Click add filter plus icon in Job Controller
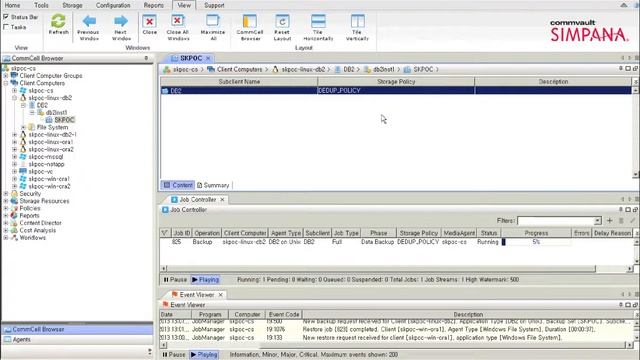This screenshot has height=360, width=640. tap(610, 220)
